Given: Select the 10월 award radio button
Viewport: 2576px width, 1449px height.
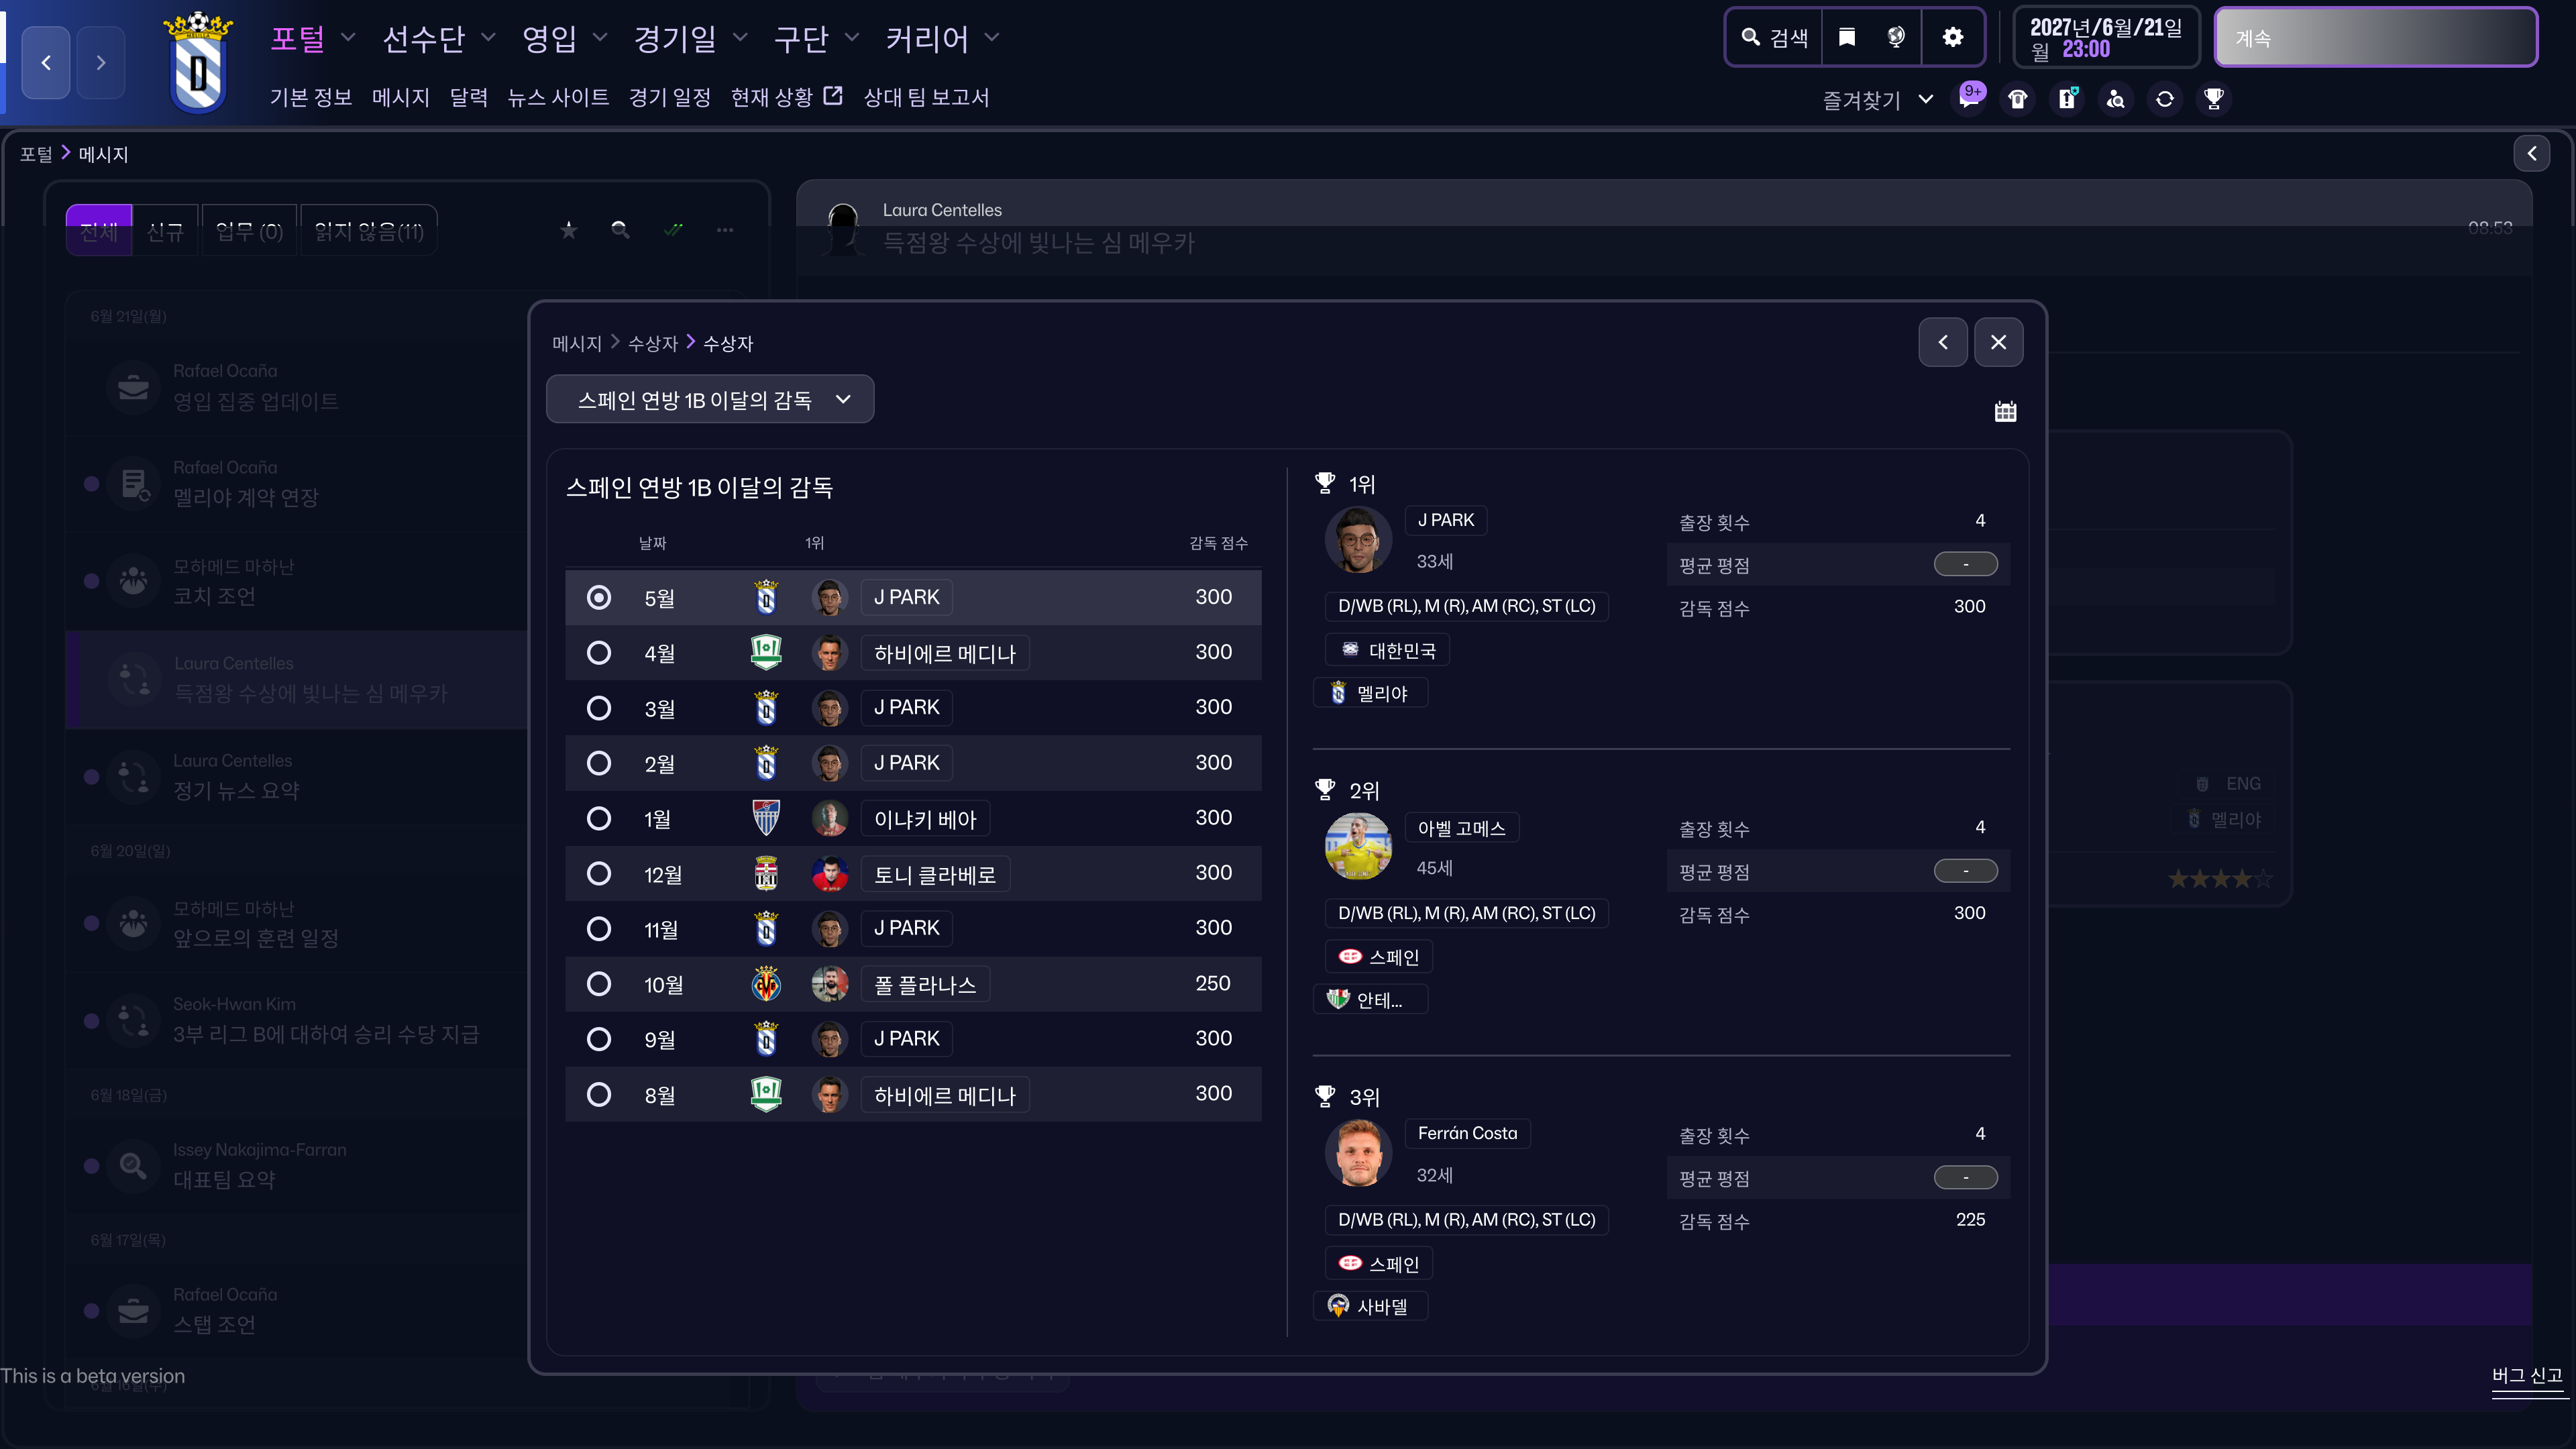Looking at the screenshot, I should click(x=599, y=984).
